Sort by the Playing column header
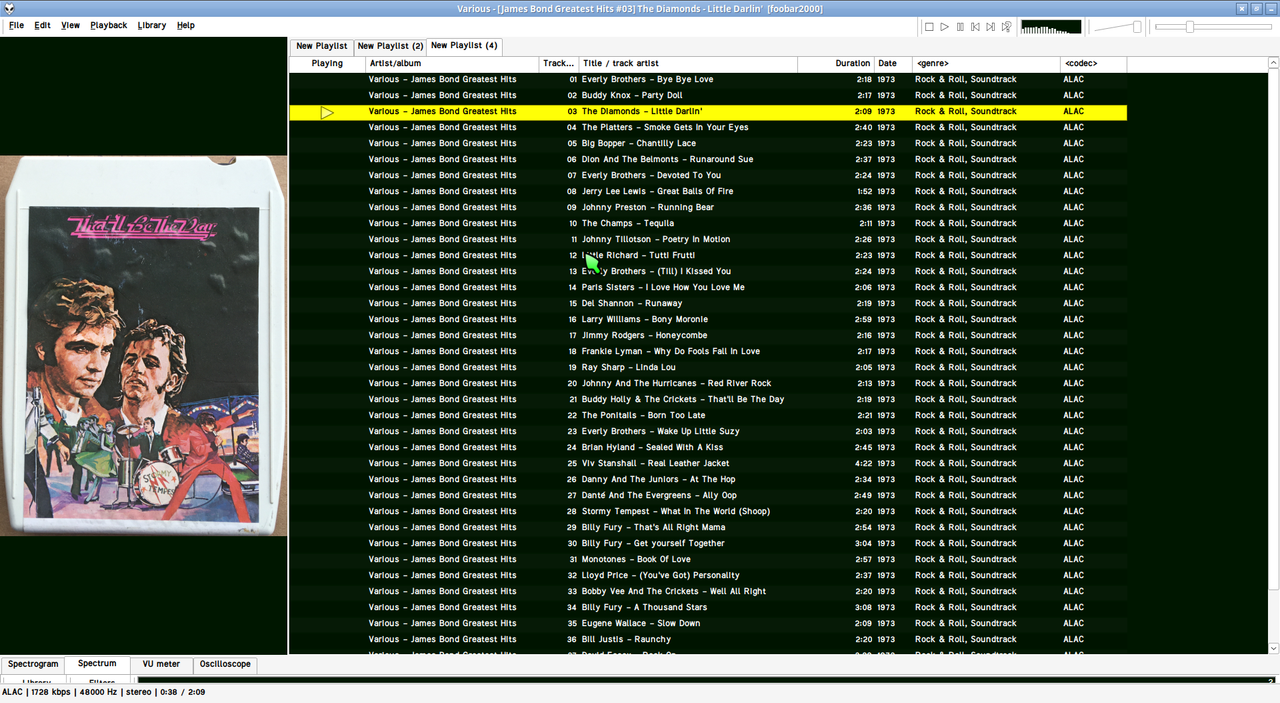 (327, 63)
